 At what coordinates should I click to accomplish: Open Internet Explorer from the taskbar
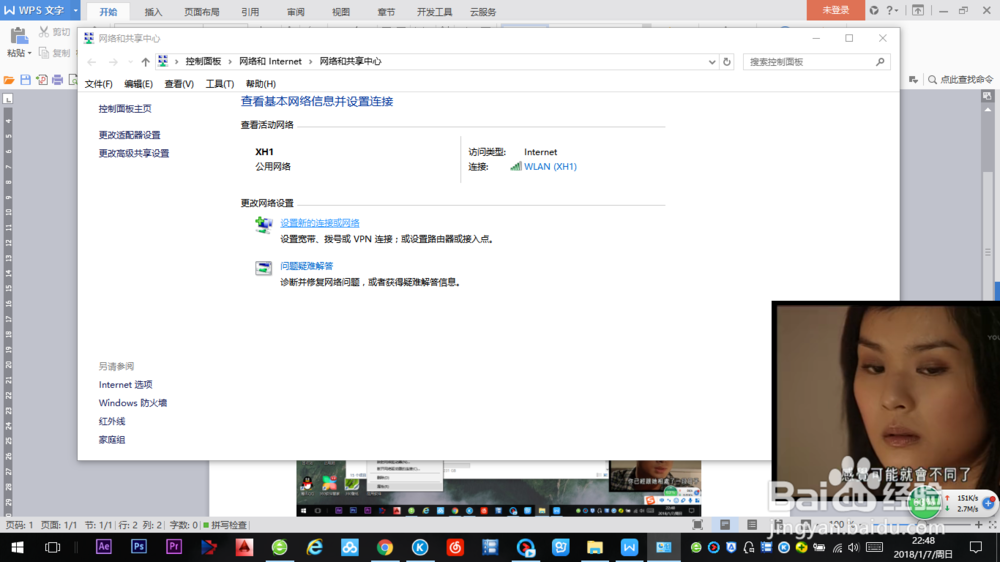coord(314,547)
